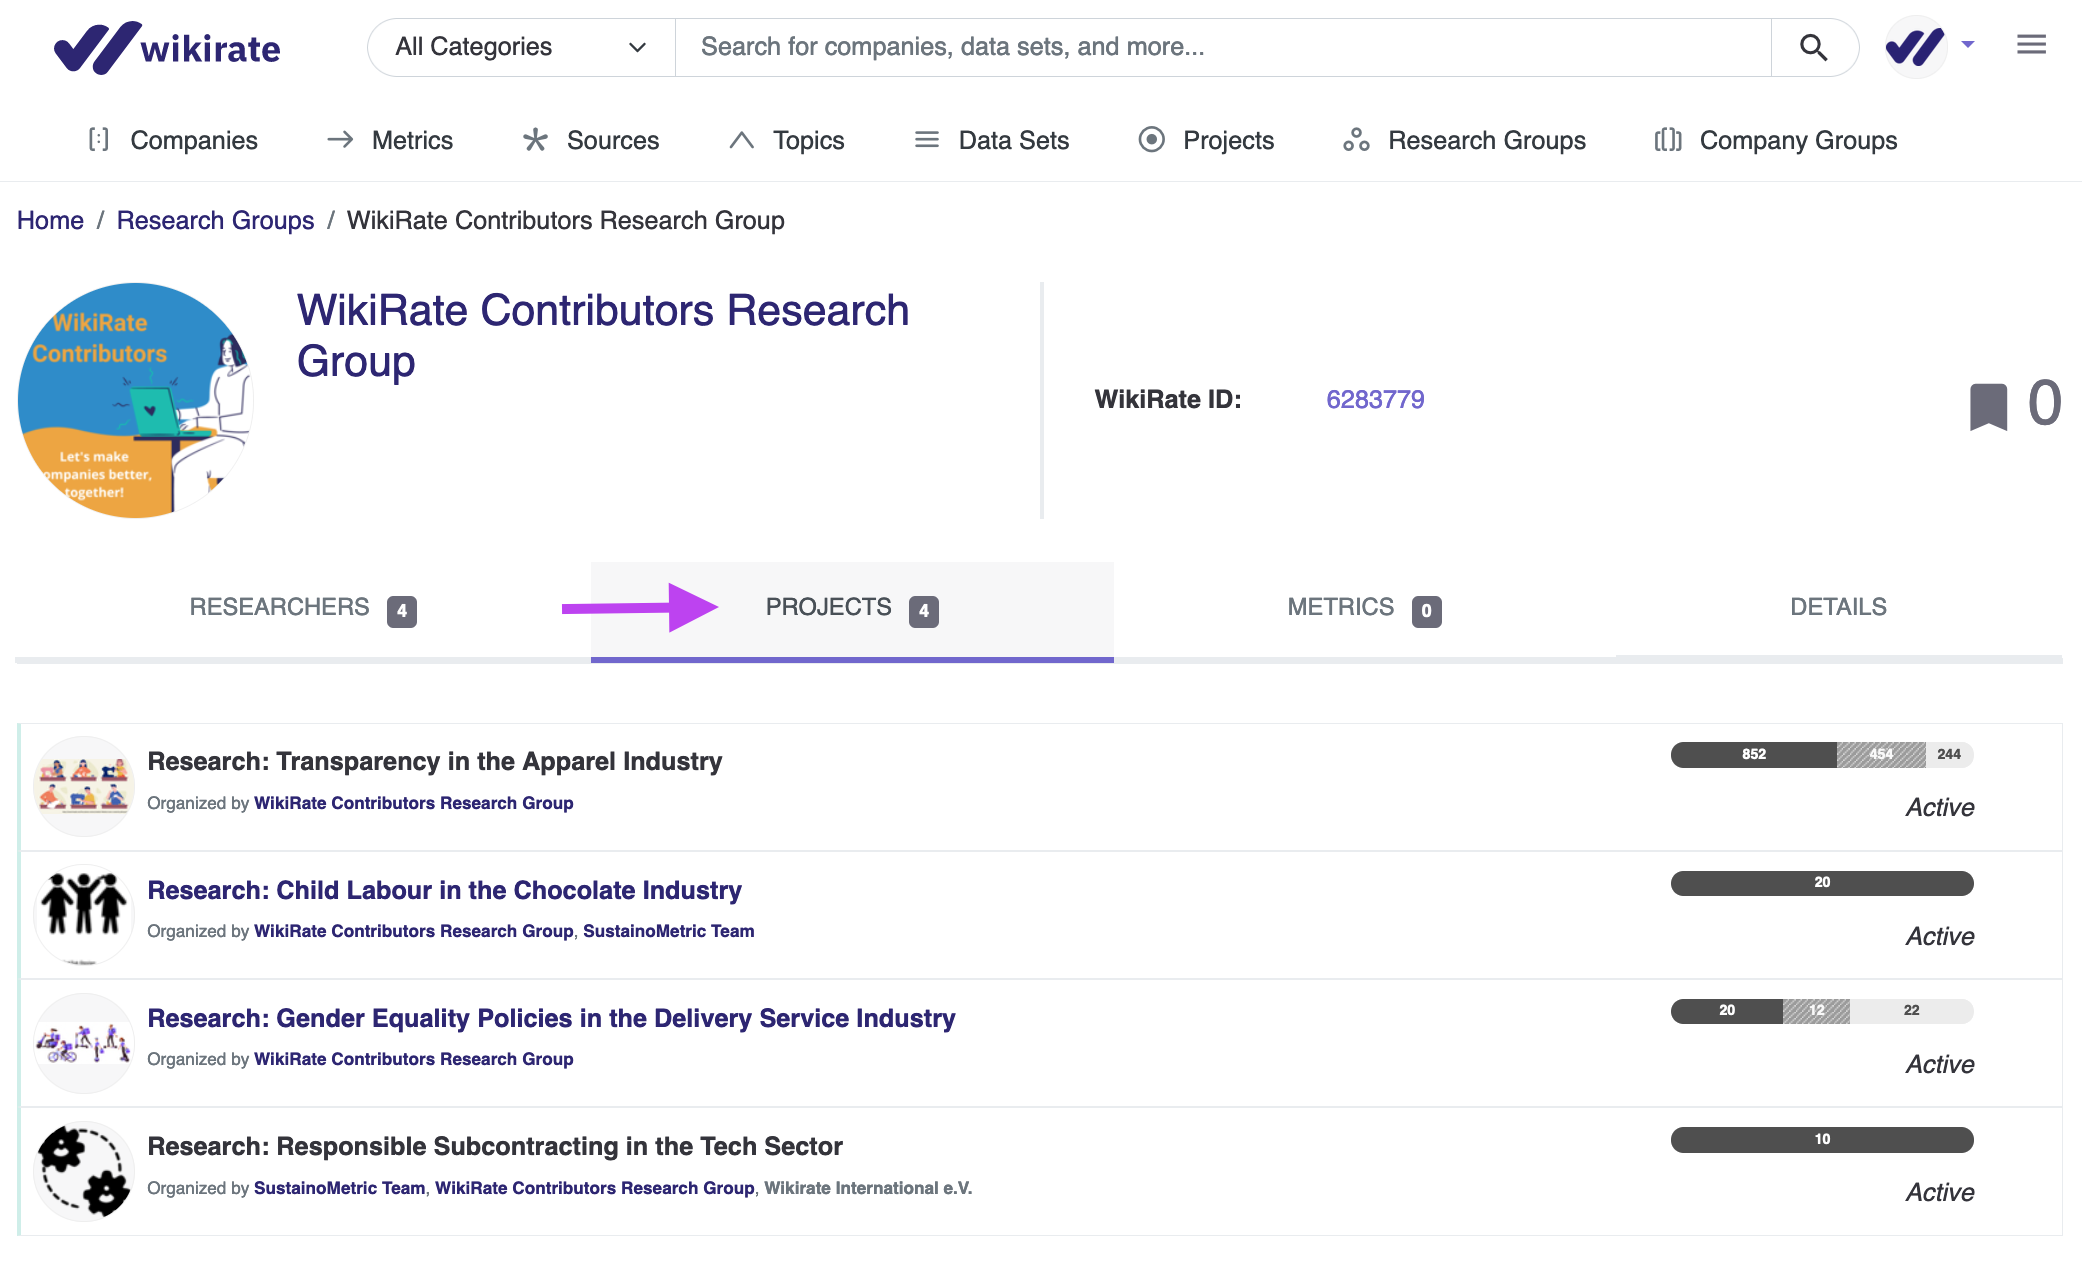Open the WikiRate Contributors Research Group title
Image resolution: width=2087 pixels, height=1285 pixels.
coord(602,335)
